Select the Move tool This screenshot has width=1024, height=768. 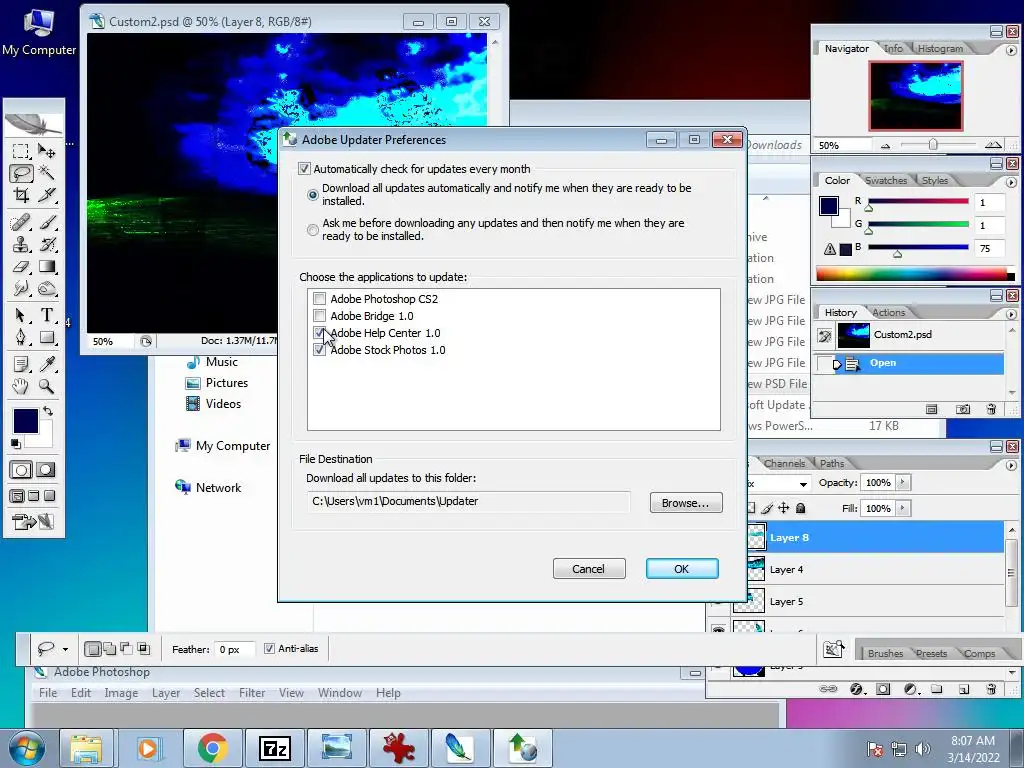[x=46, y=152]
